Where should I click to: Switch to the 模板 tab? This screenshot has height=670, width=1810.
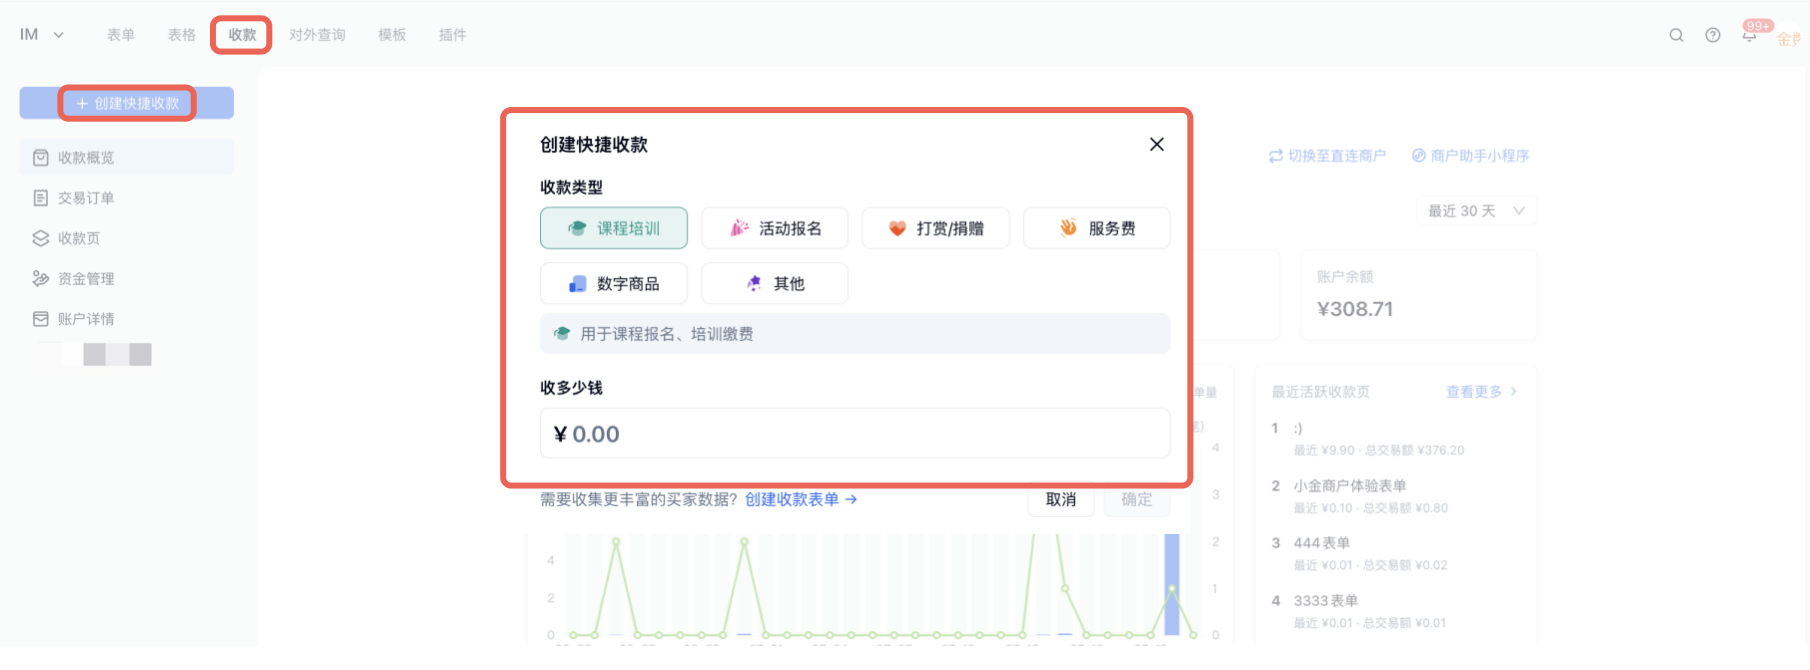tap(392, 35)
